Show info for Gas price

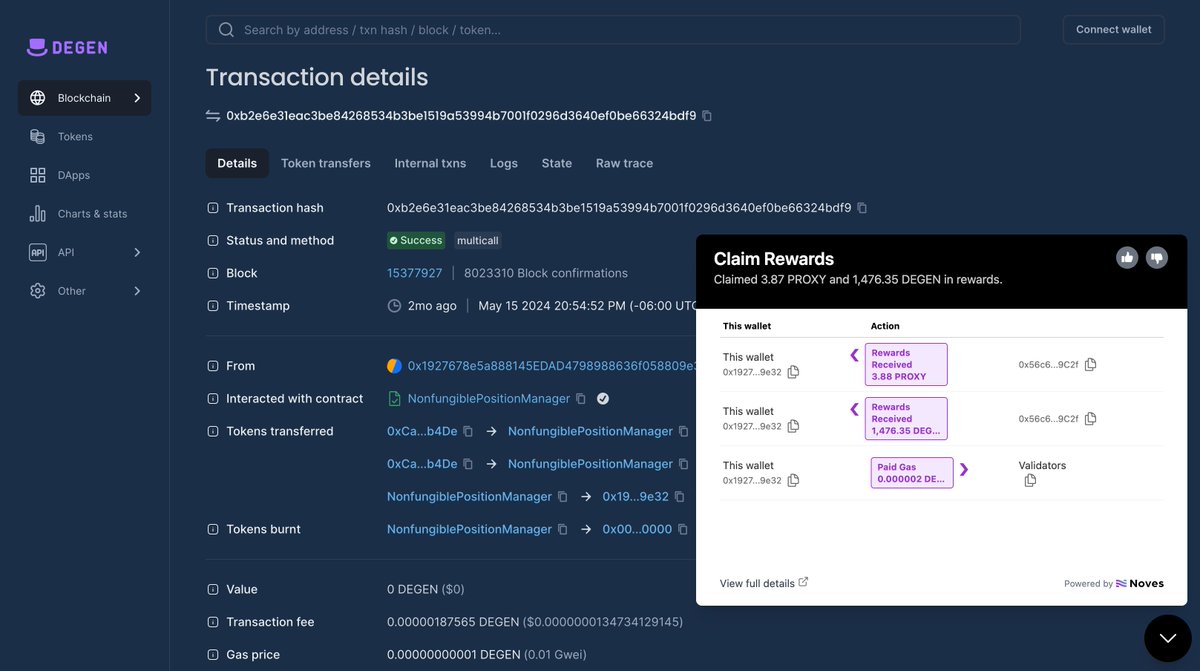212,655
